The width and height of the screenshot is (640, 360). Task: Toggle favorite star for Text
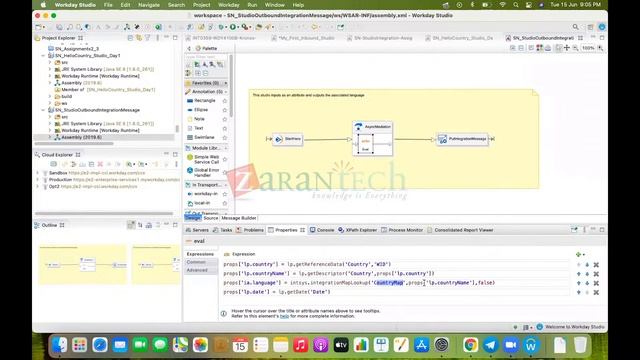(x=224, y=129)
